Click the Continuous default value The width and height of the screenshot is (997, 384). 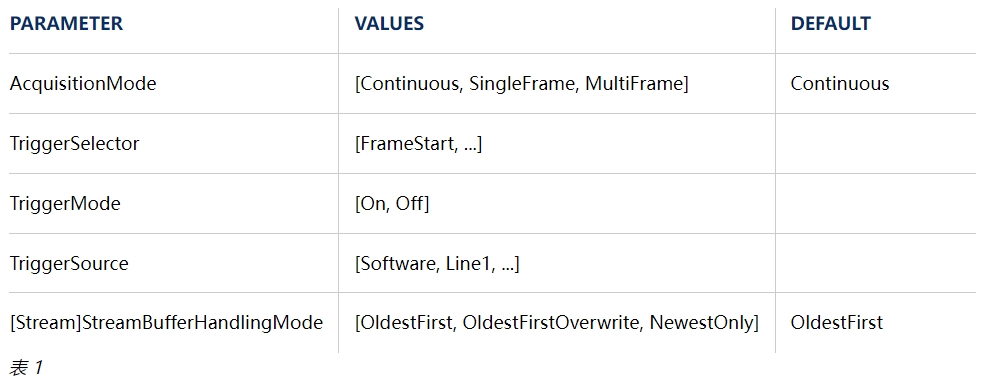point(840,84)
